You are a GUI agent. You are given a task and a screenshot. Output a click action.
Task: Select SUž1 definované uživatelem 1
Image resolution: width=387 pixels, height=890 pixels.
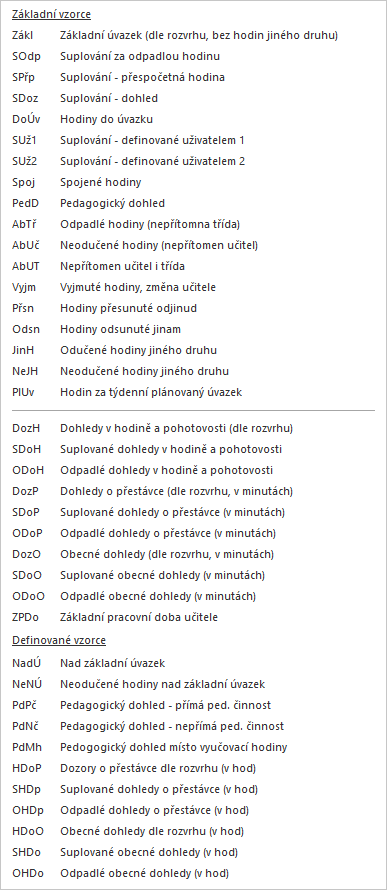pos(128,140)
